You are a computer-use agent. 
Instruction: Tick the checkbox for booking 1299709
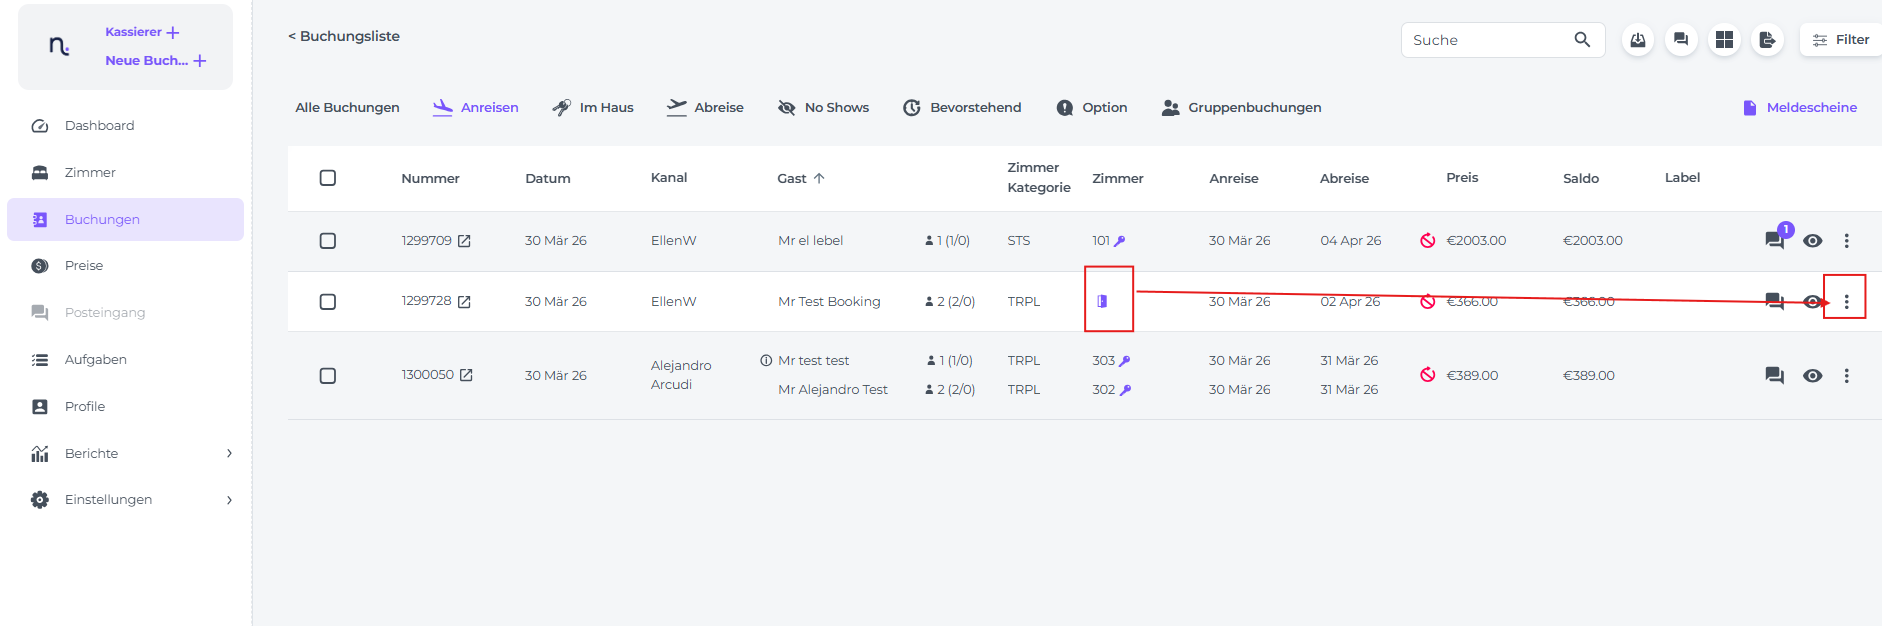click(x=327, y=241)
